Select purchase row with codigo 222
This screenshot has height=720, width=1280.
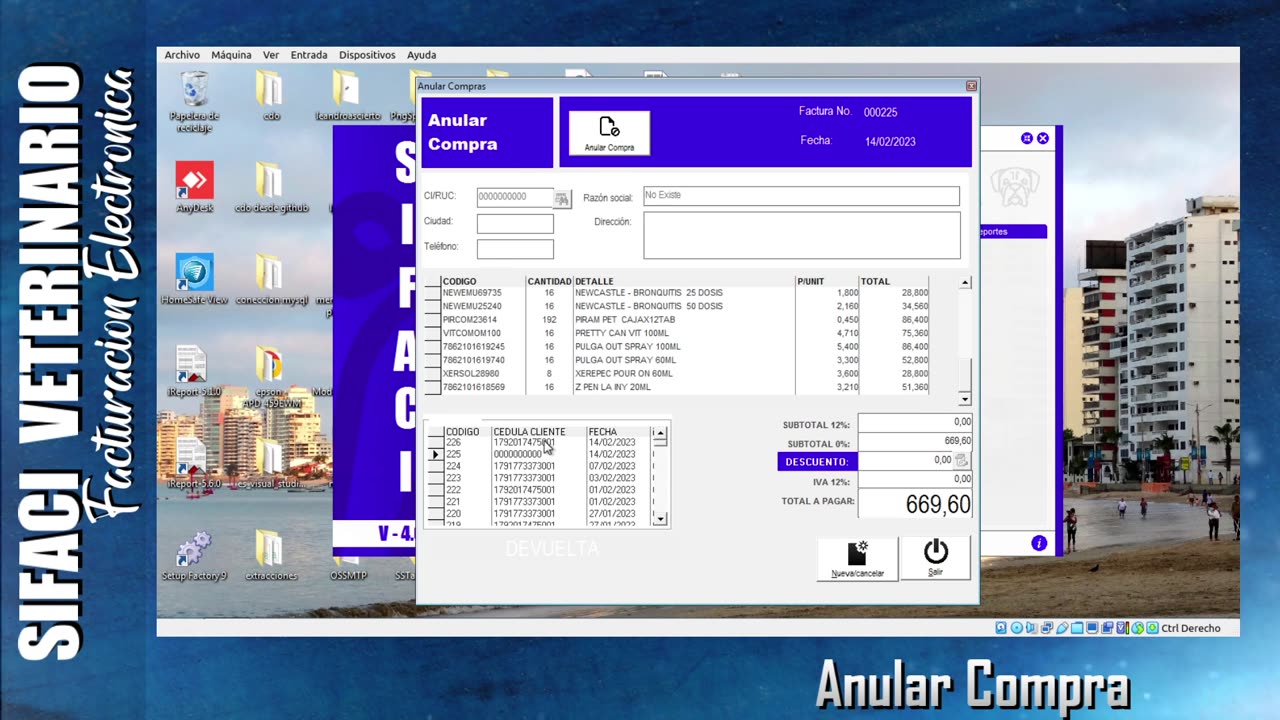tap(540, 490)
